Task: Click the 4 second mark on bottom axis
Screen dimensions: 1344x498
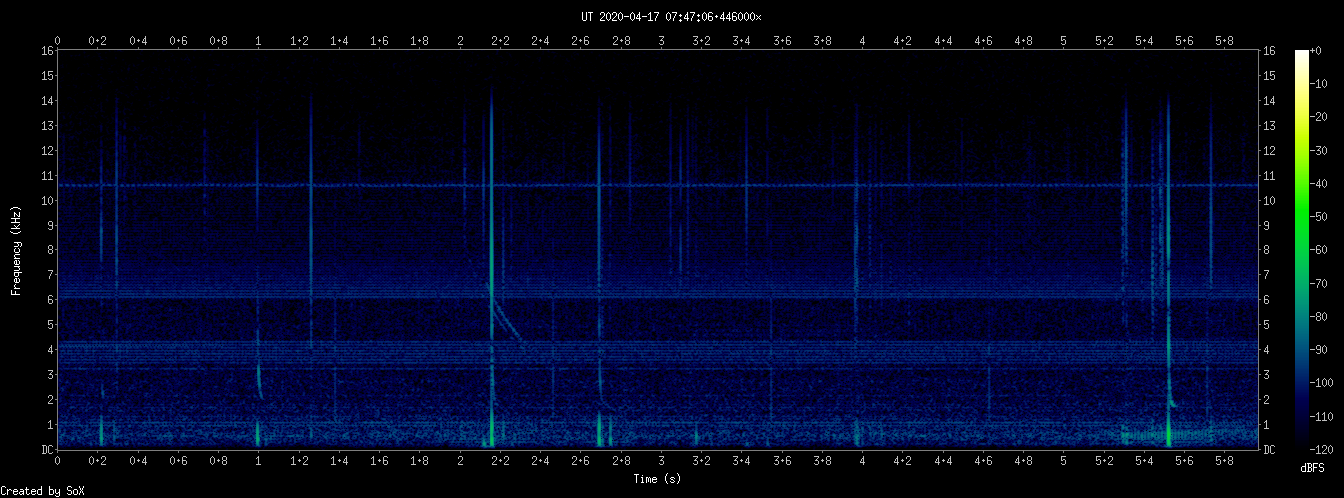Action: (862, 460)
